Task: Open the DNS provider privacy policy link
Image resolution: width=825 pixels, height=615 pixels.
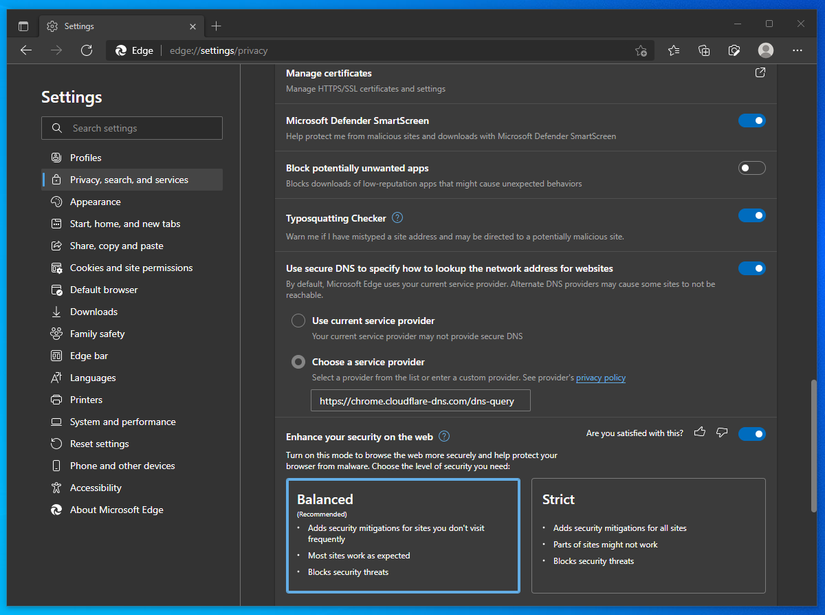Action: point(600,377)
